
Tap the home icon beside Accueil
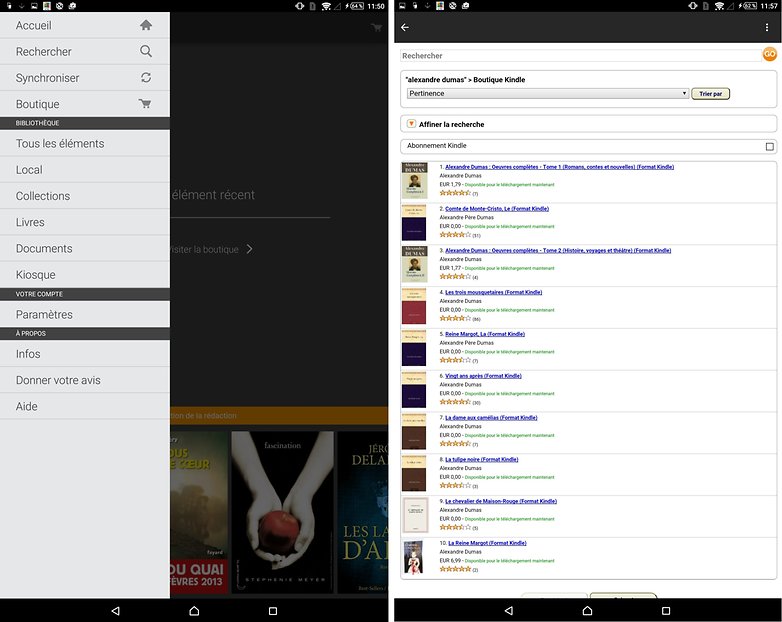tap(146, 25)
